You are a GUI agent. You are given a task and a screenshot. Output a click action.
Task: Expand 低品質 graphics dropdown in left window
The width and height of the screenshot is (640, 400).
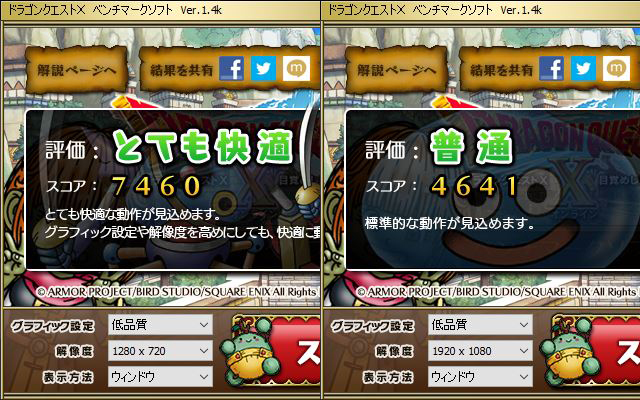[160, 325]
